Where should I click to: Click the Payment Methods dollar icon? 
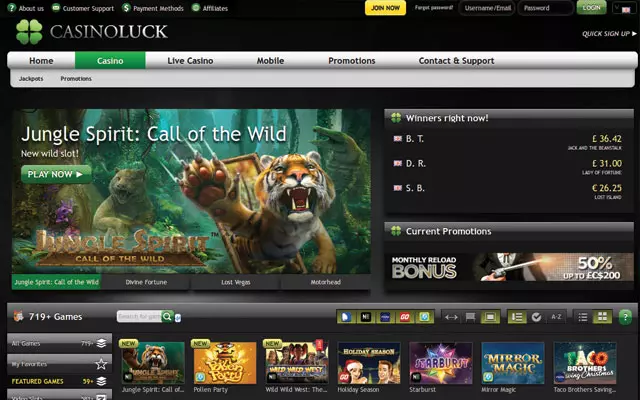(x=127, y=8)
